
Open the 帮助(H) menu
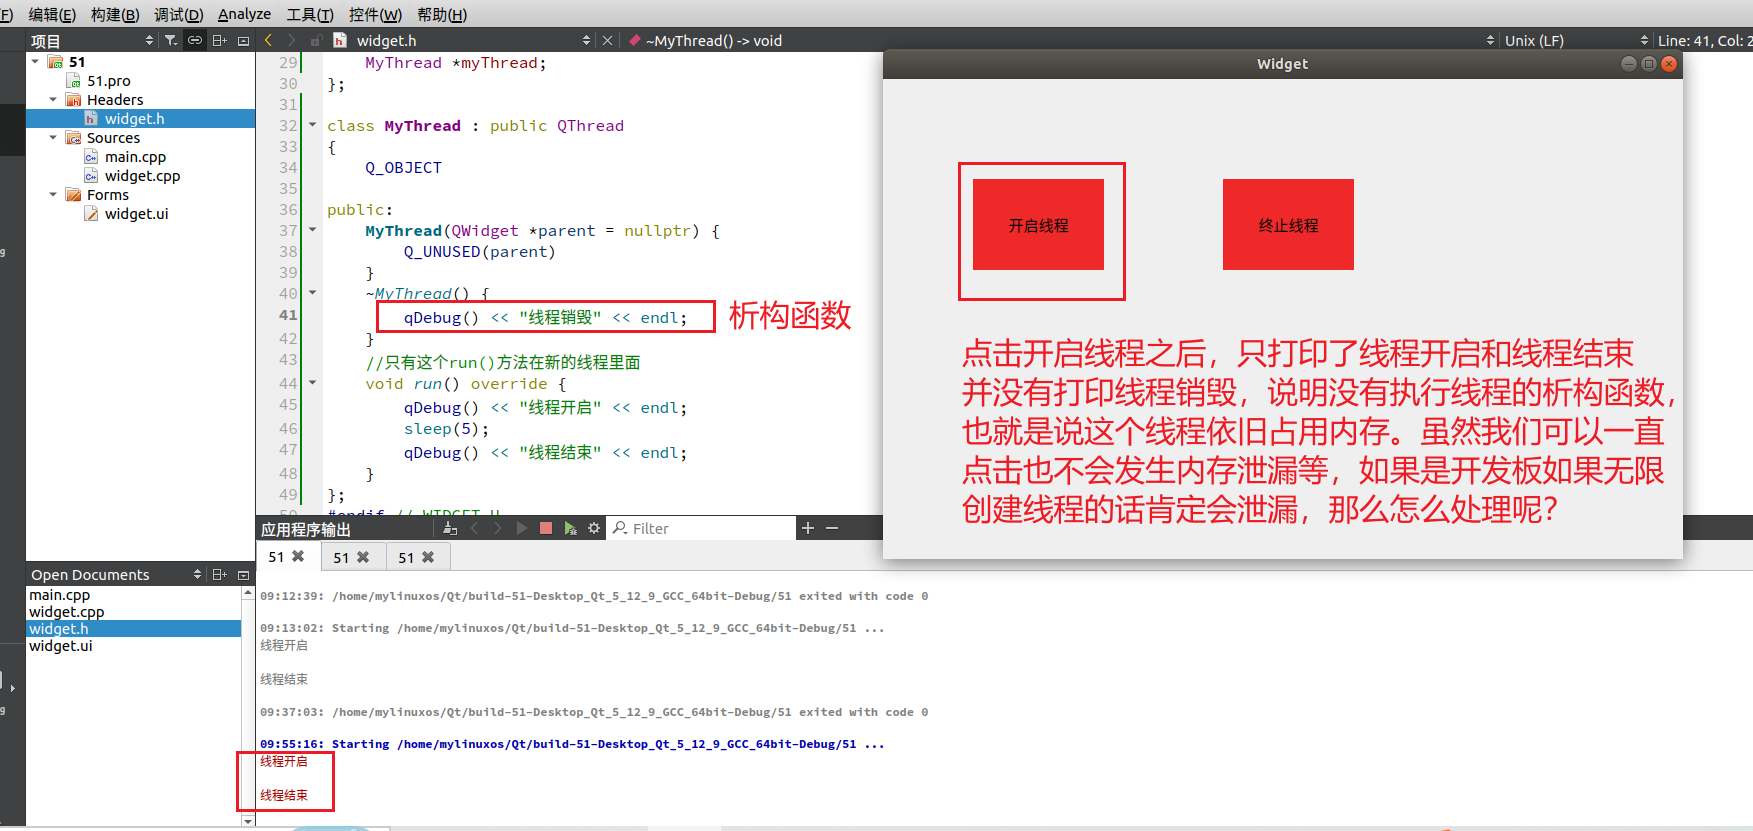(x=442, y=14)
